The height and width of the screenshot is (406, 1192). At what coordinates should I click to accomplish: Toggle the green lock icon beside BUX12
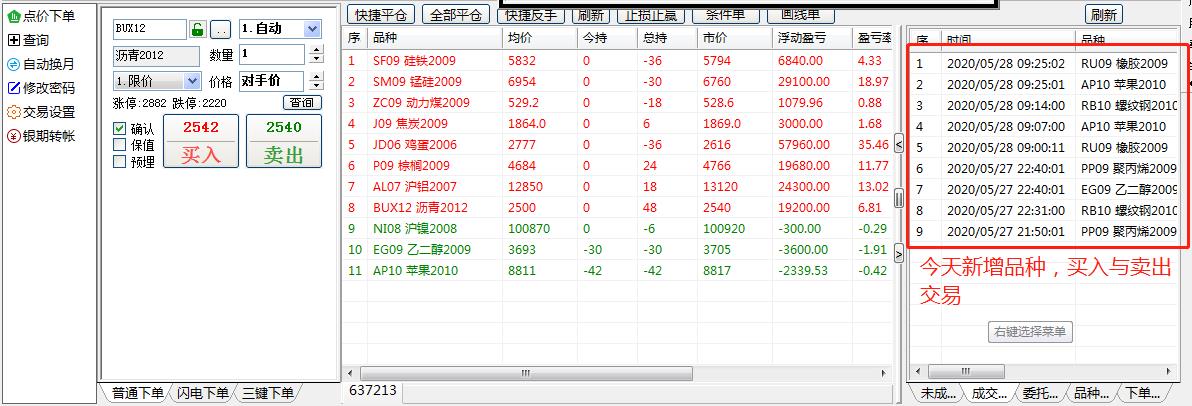[x=198, y=30]
